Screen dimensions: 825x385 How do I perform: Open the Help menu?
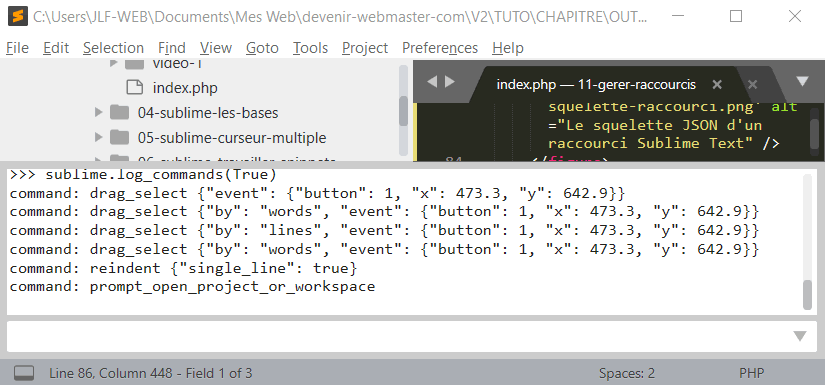(508, 48)
